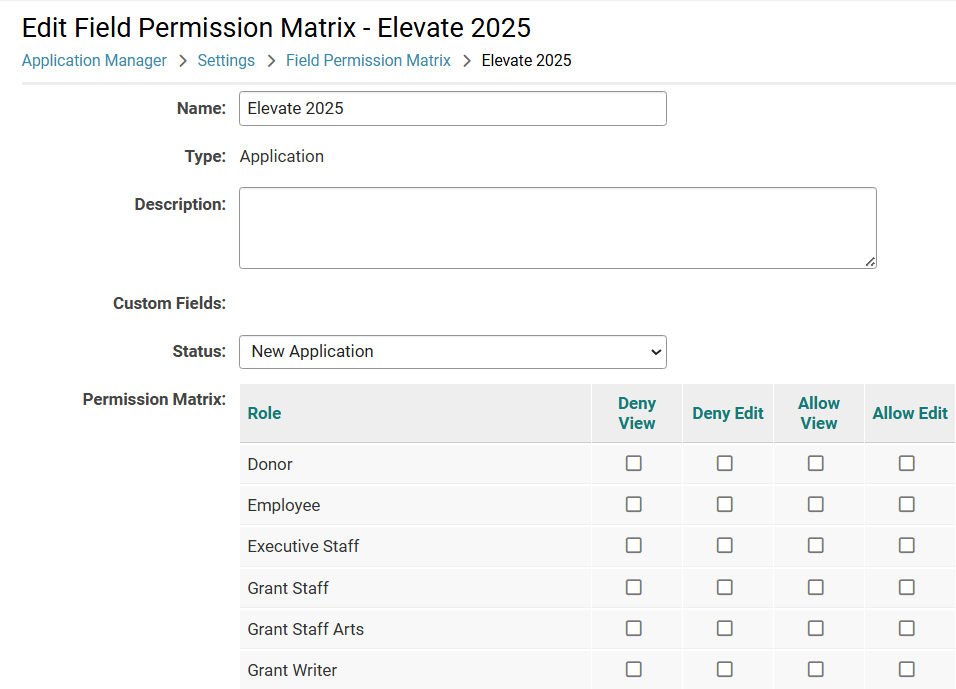The height and width of the screenshot is (689, 956).
Task: Click the Application Manager breadcrumb link
Action: tap(94, 60)
